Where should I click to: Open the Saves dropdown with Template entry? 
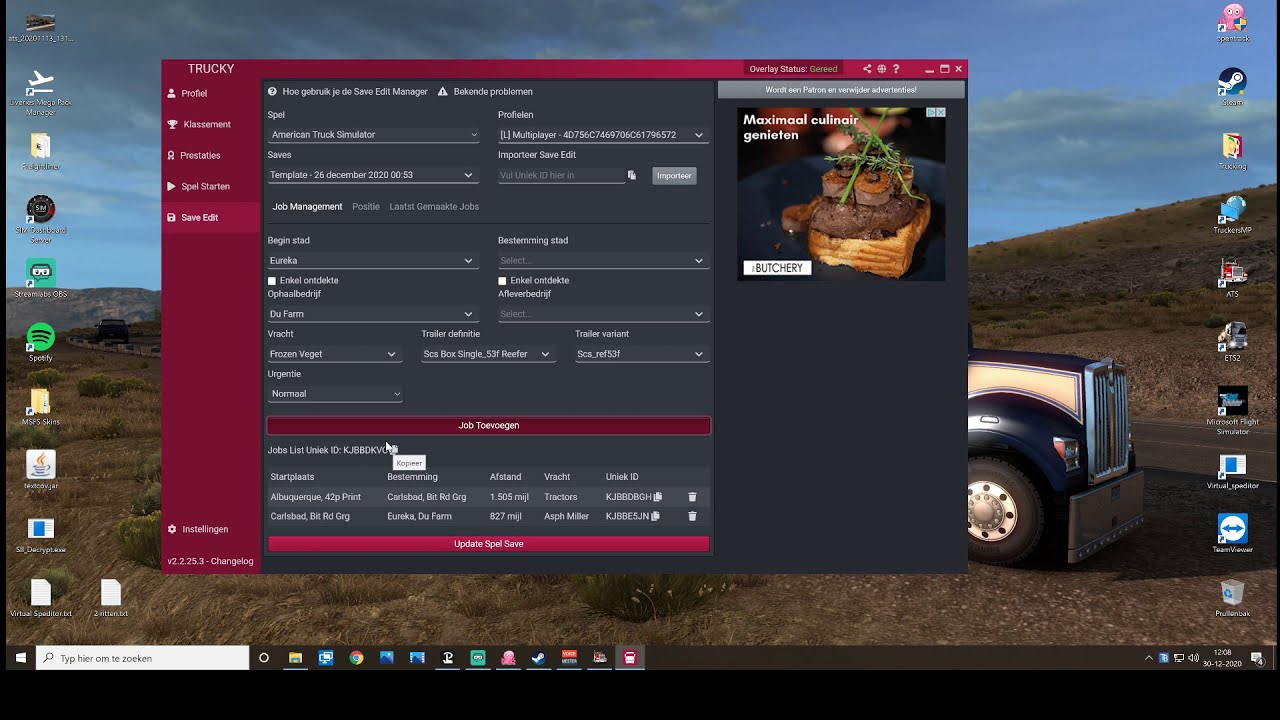(x=371, y=175)
